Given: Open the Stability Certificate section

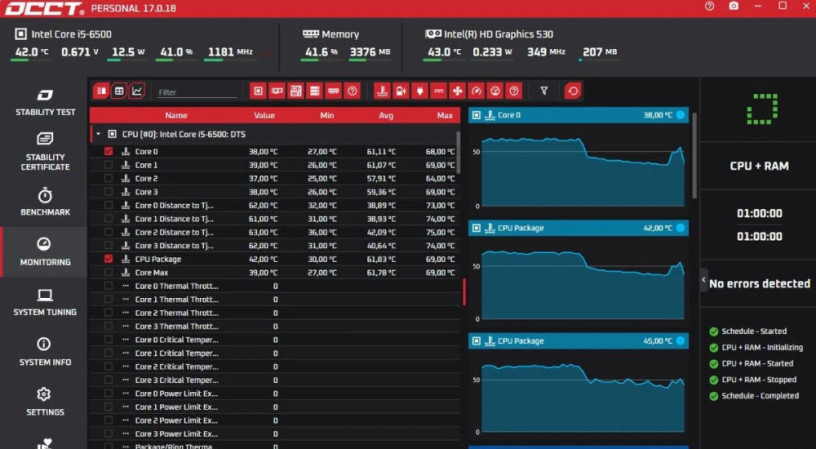Looking at the screenshot, I should 45,151.
